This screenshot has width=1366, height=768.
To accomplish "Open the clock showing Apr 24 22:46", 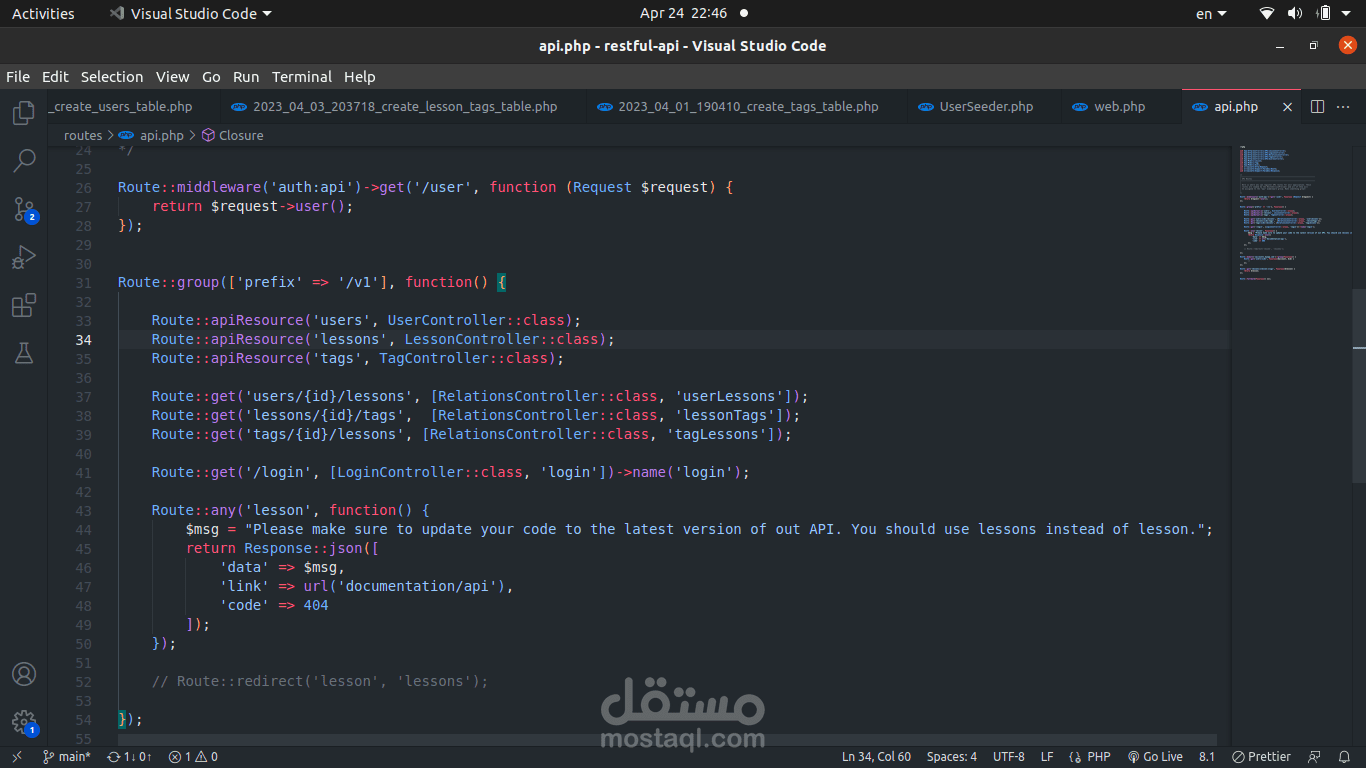I will [x=683, y=14].
